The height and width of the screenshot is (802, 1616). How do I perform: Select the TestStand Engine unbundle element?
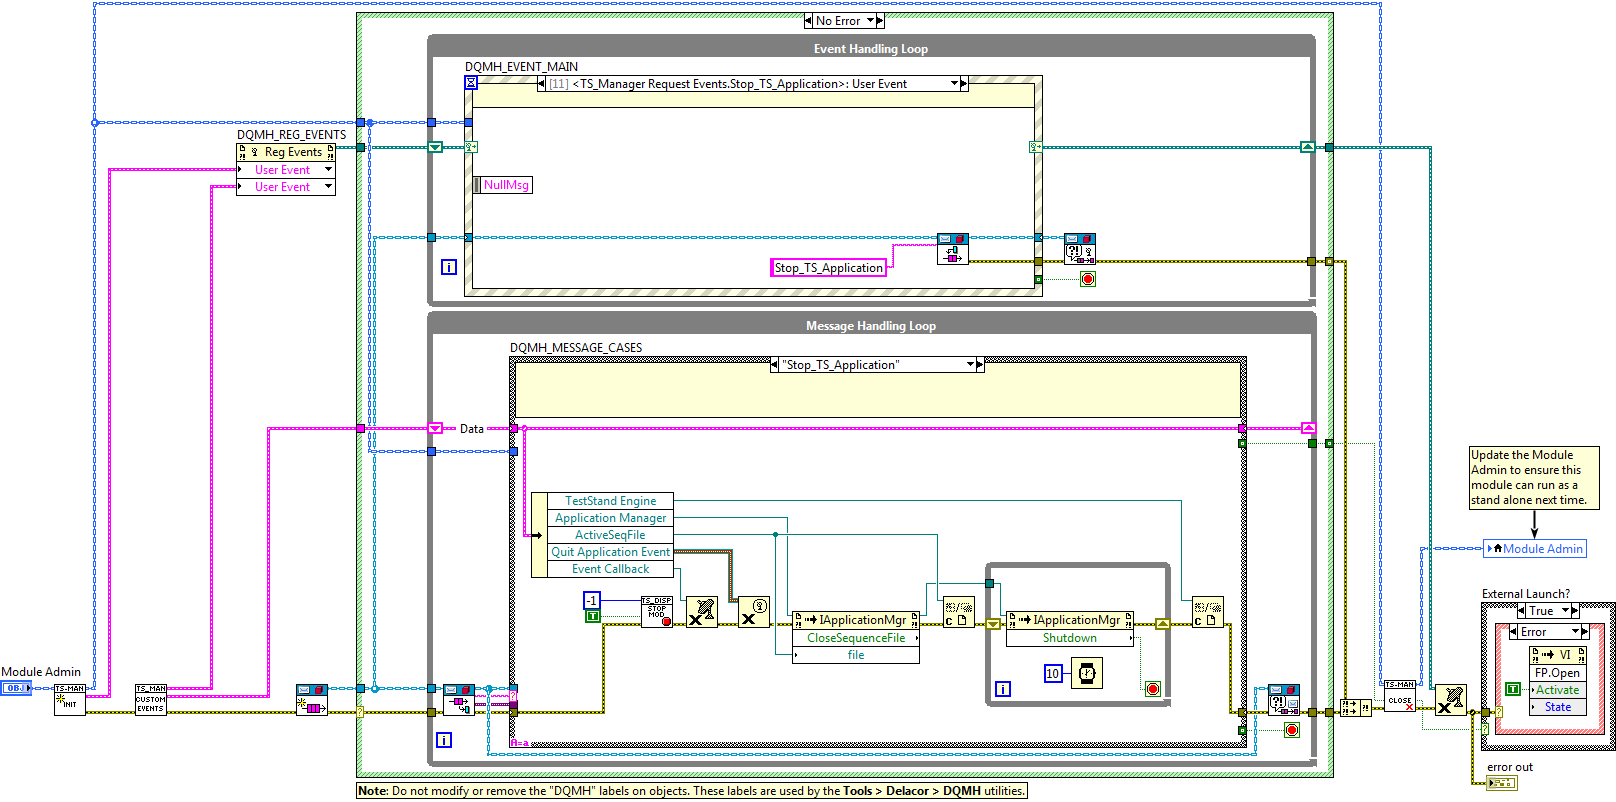(x=610, y=501)
